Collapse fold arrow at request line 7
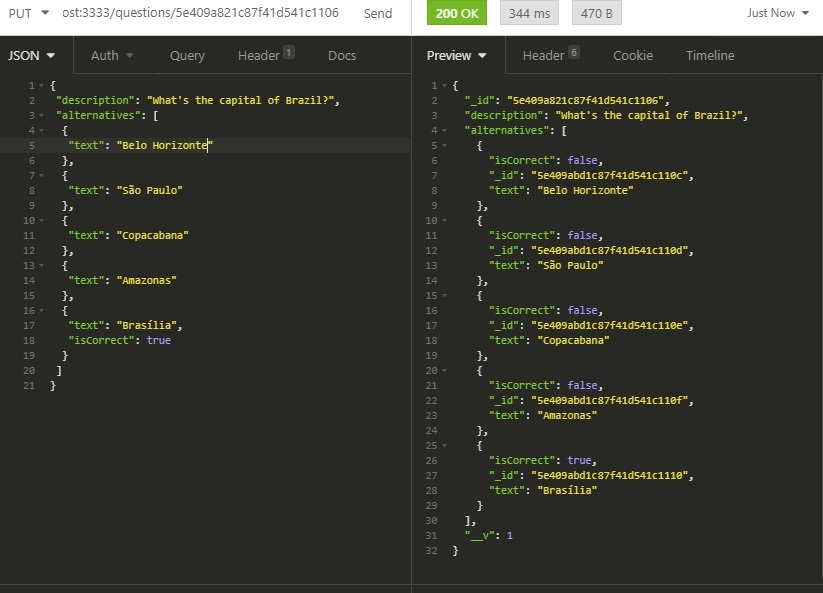 click(41, 176)
